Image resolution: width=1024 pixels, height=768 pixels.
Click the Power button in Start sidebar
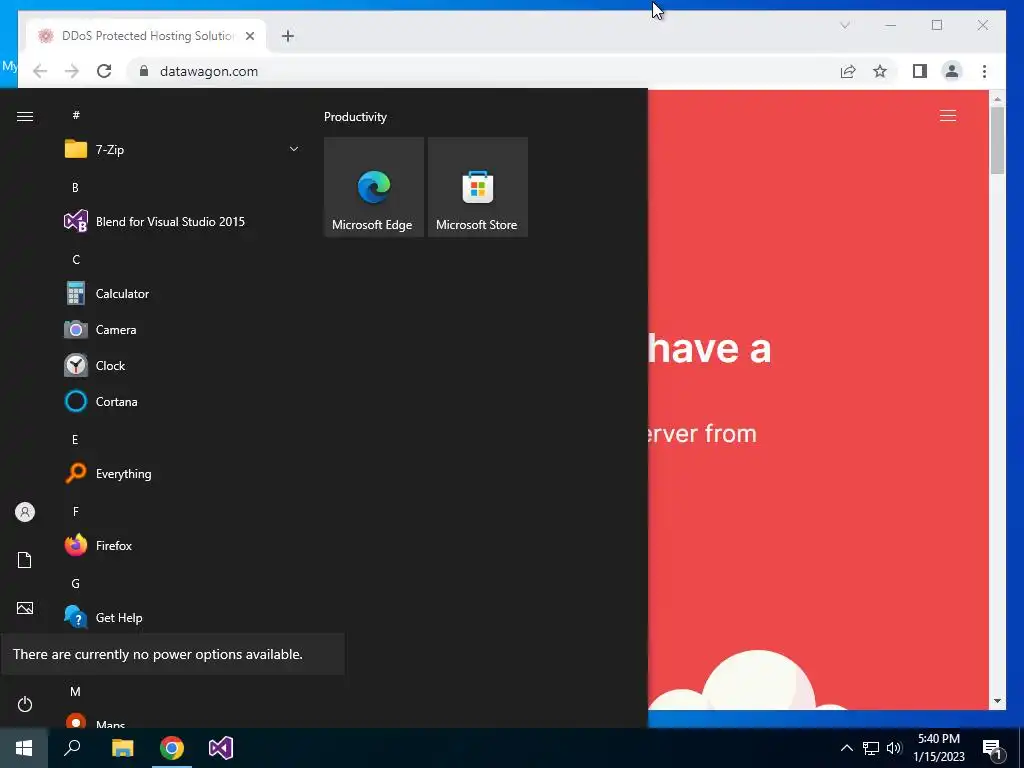(25, 704)
